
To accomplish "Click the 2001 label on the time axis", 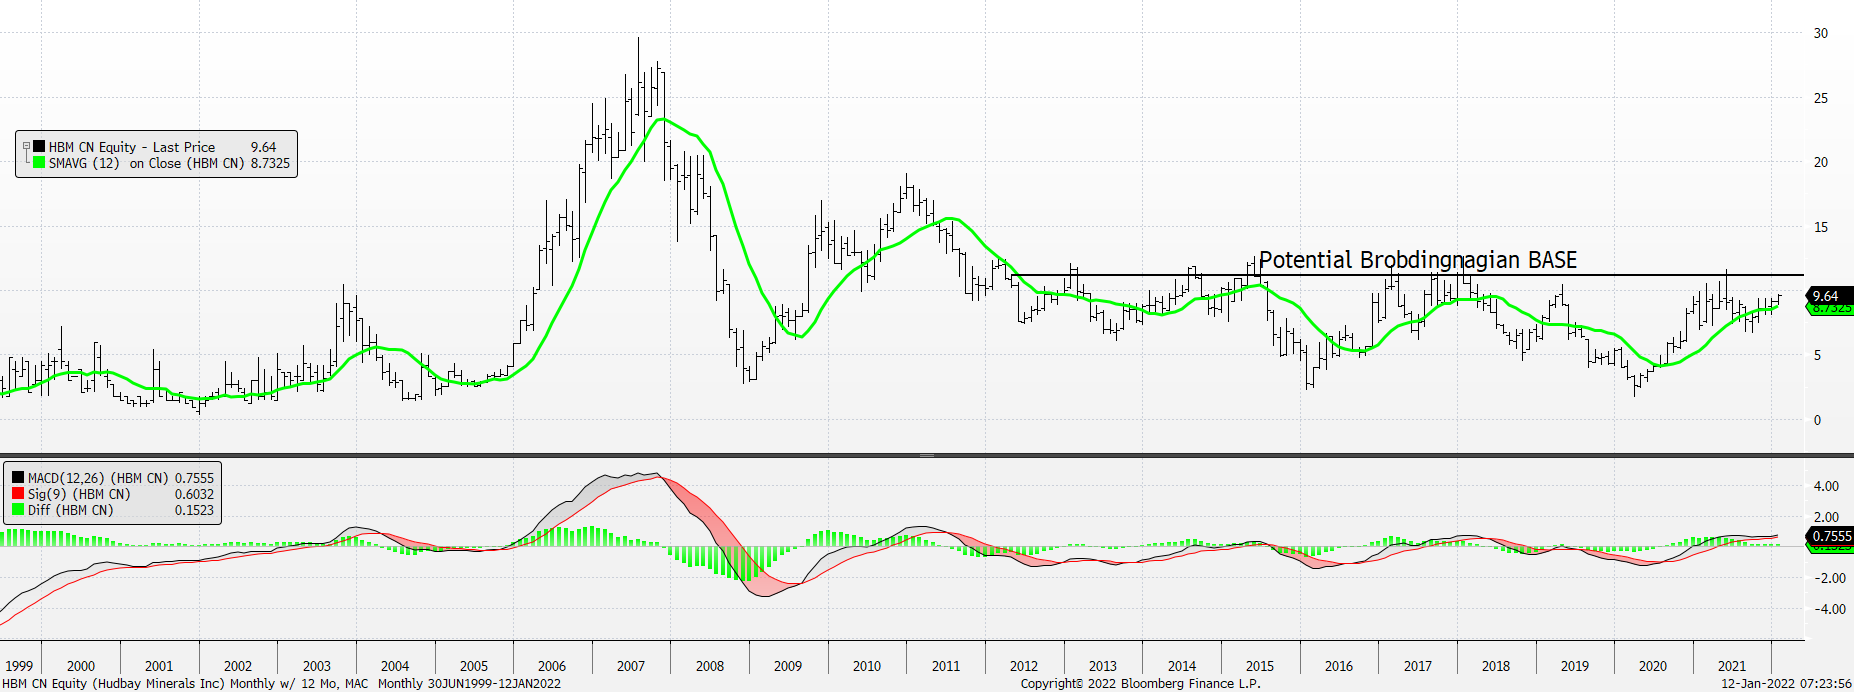I will (x=159, y=666).
